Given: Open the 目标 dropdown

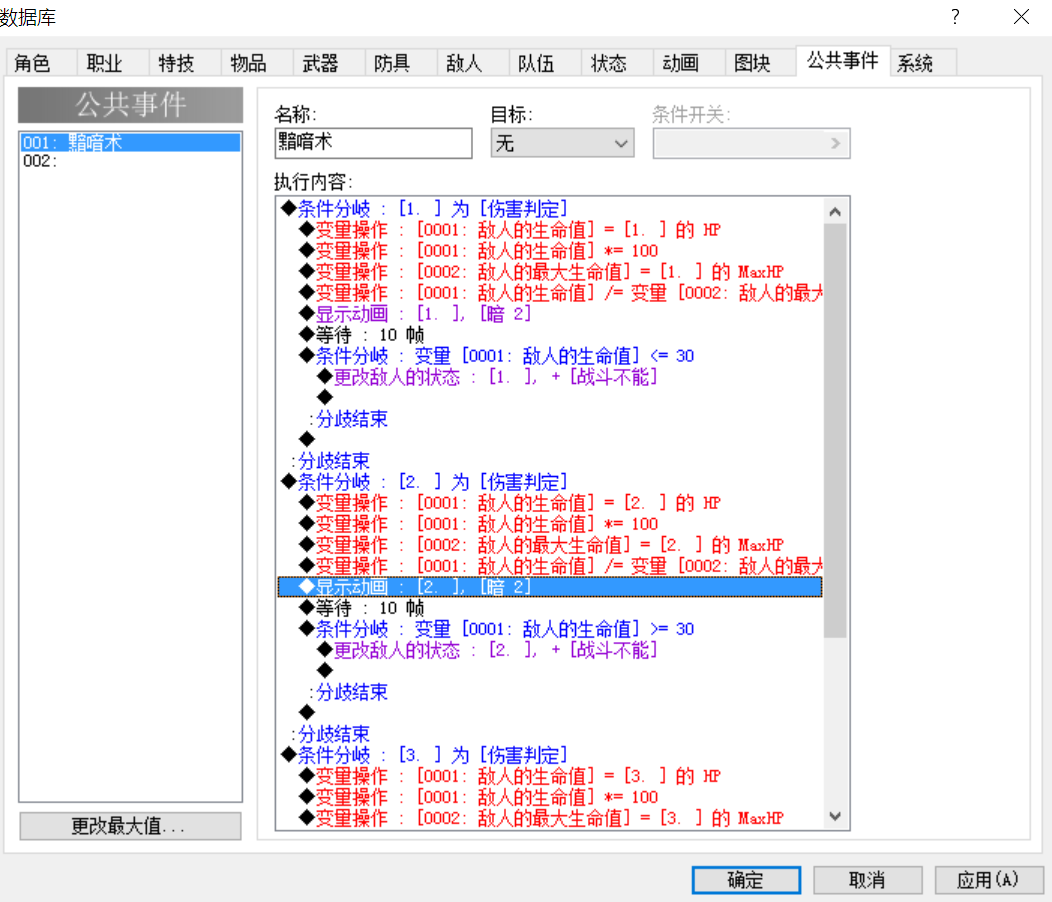Looking at the screenshot, I should [x=562, y=143].
